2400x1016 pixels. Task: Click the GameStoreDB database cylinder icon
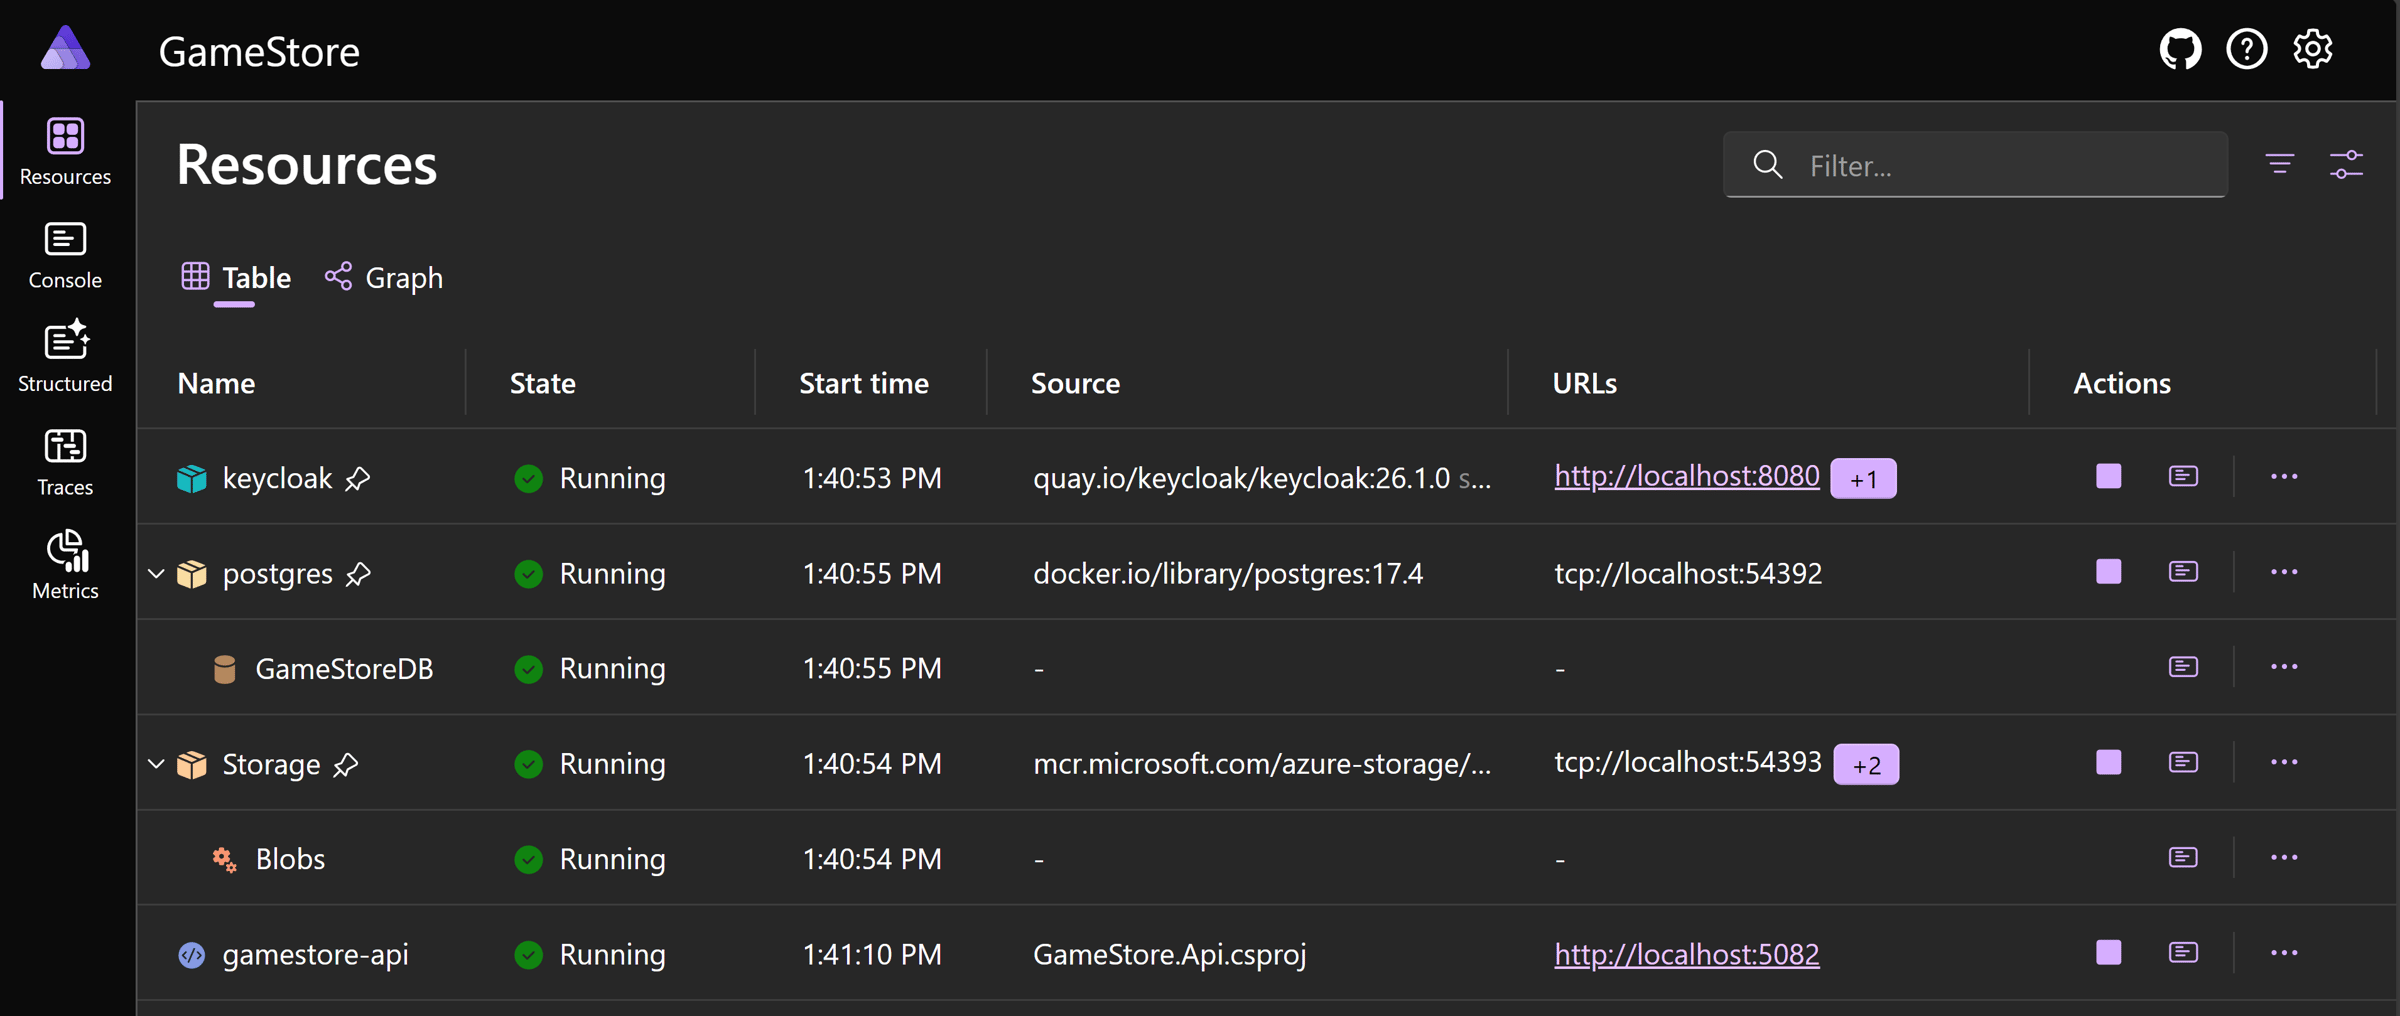coord(225,668)
